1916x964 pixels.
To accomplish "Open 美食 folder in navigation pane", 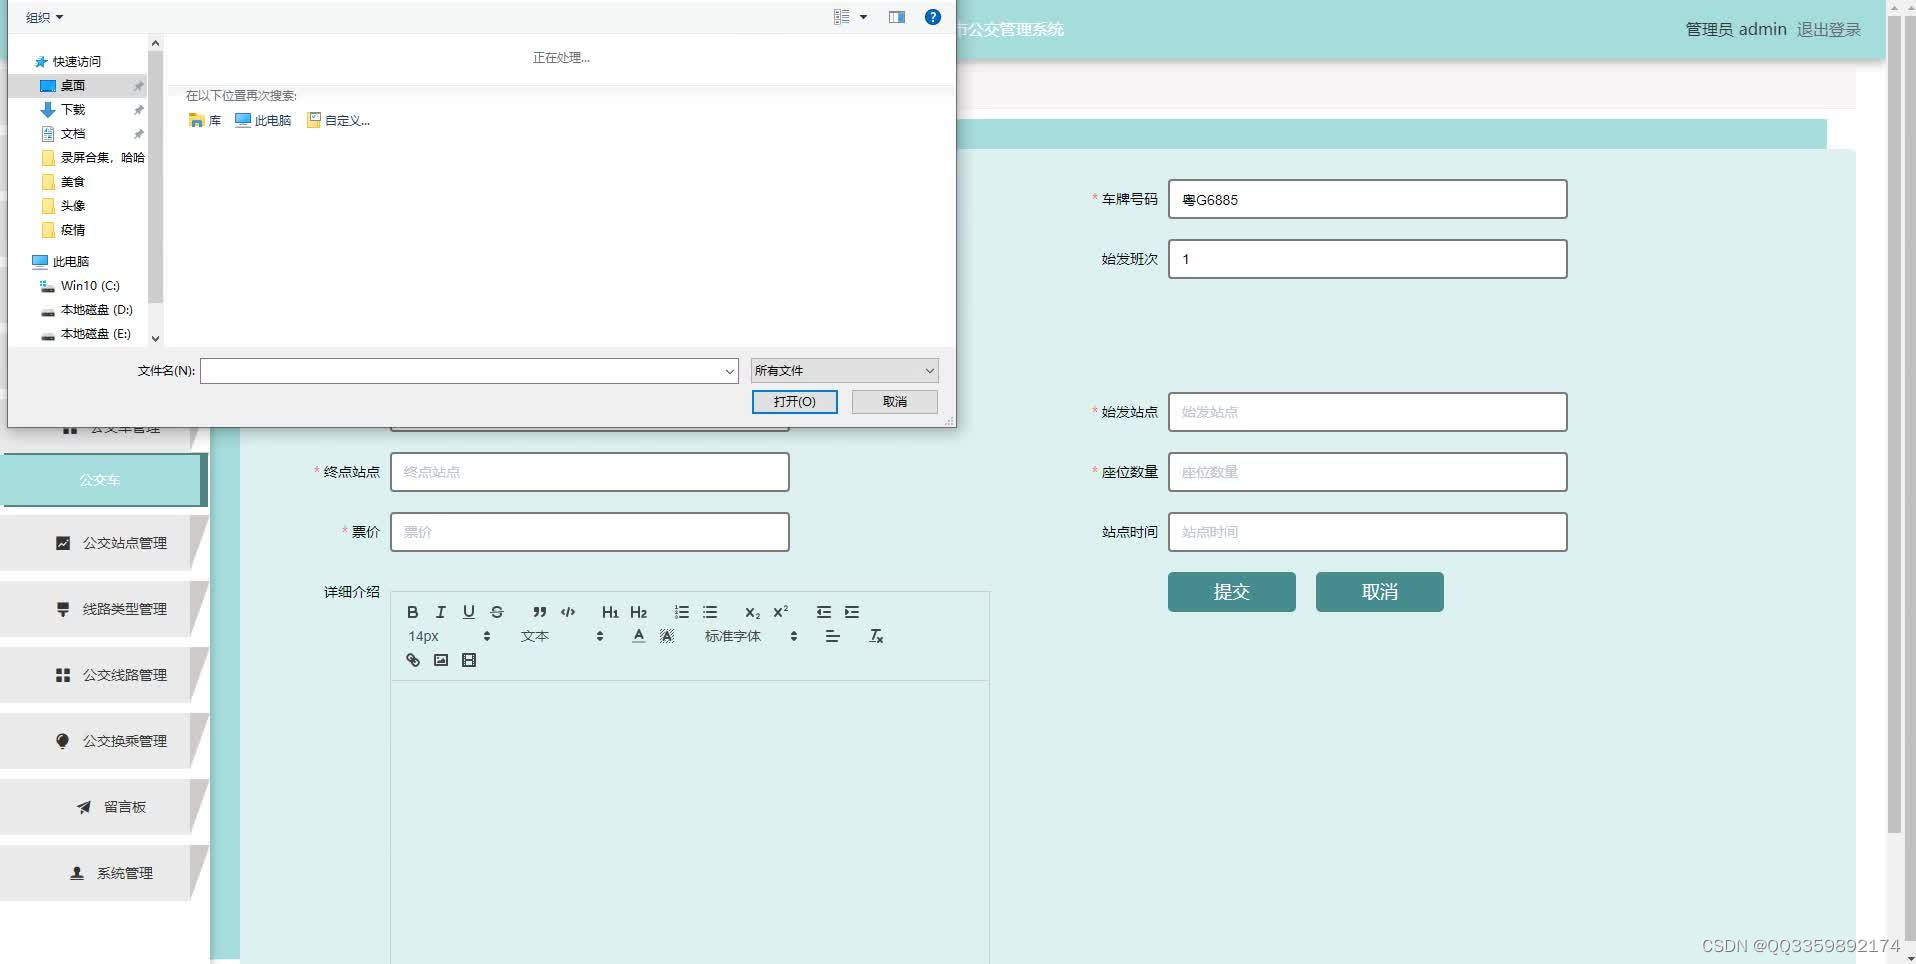I will point(72,182).
